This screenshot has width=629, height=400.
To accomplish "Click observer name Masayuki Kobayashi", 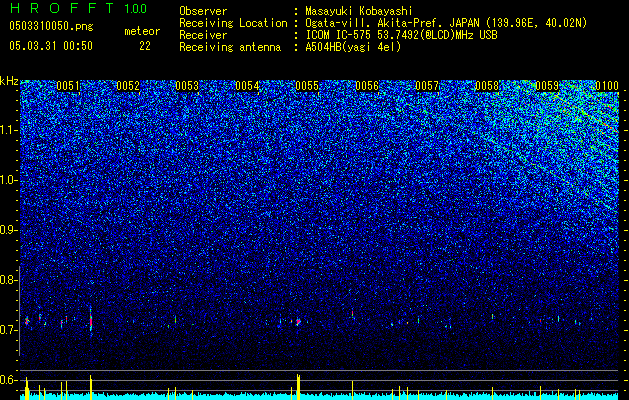I will 358,11.
